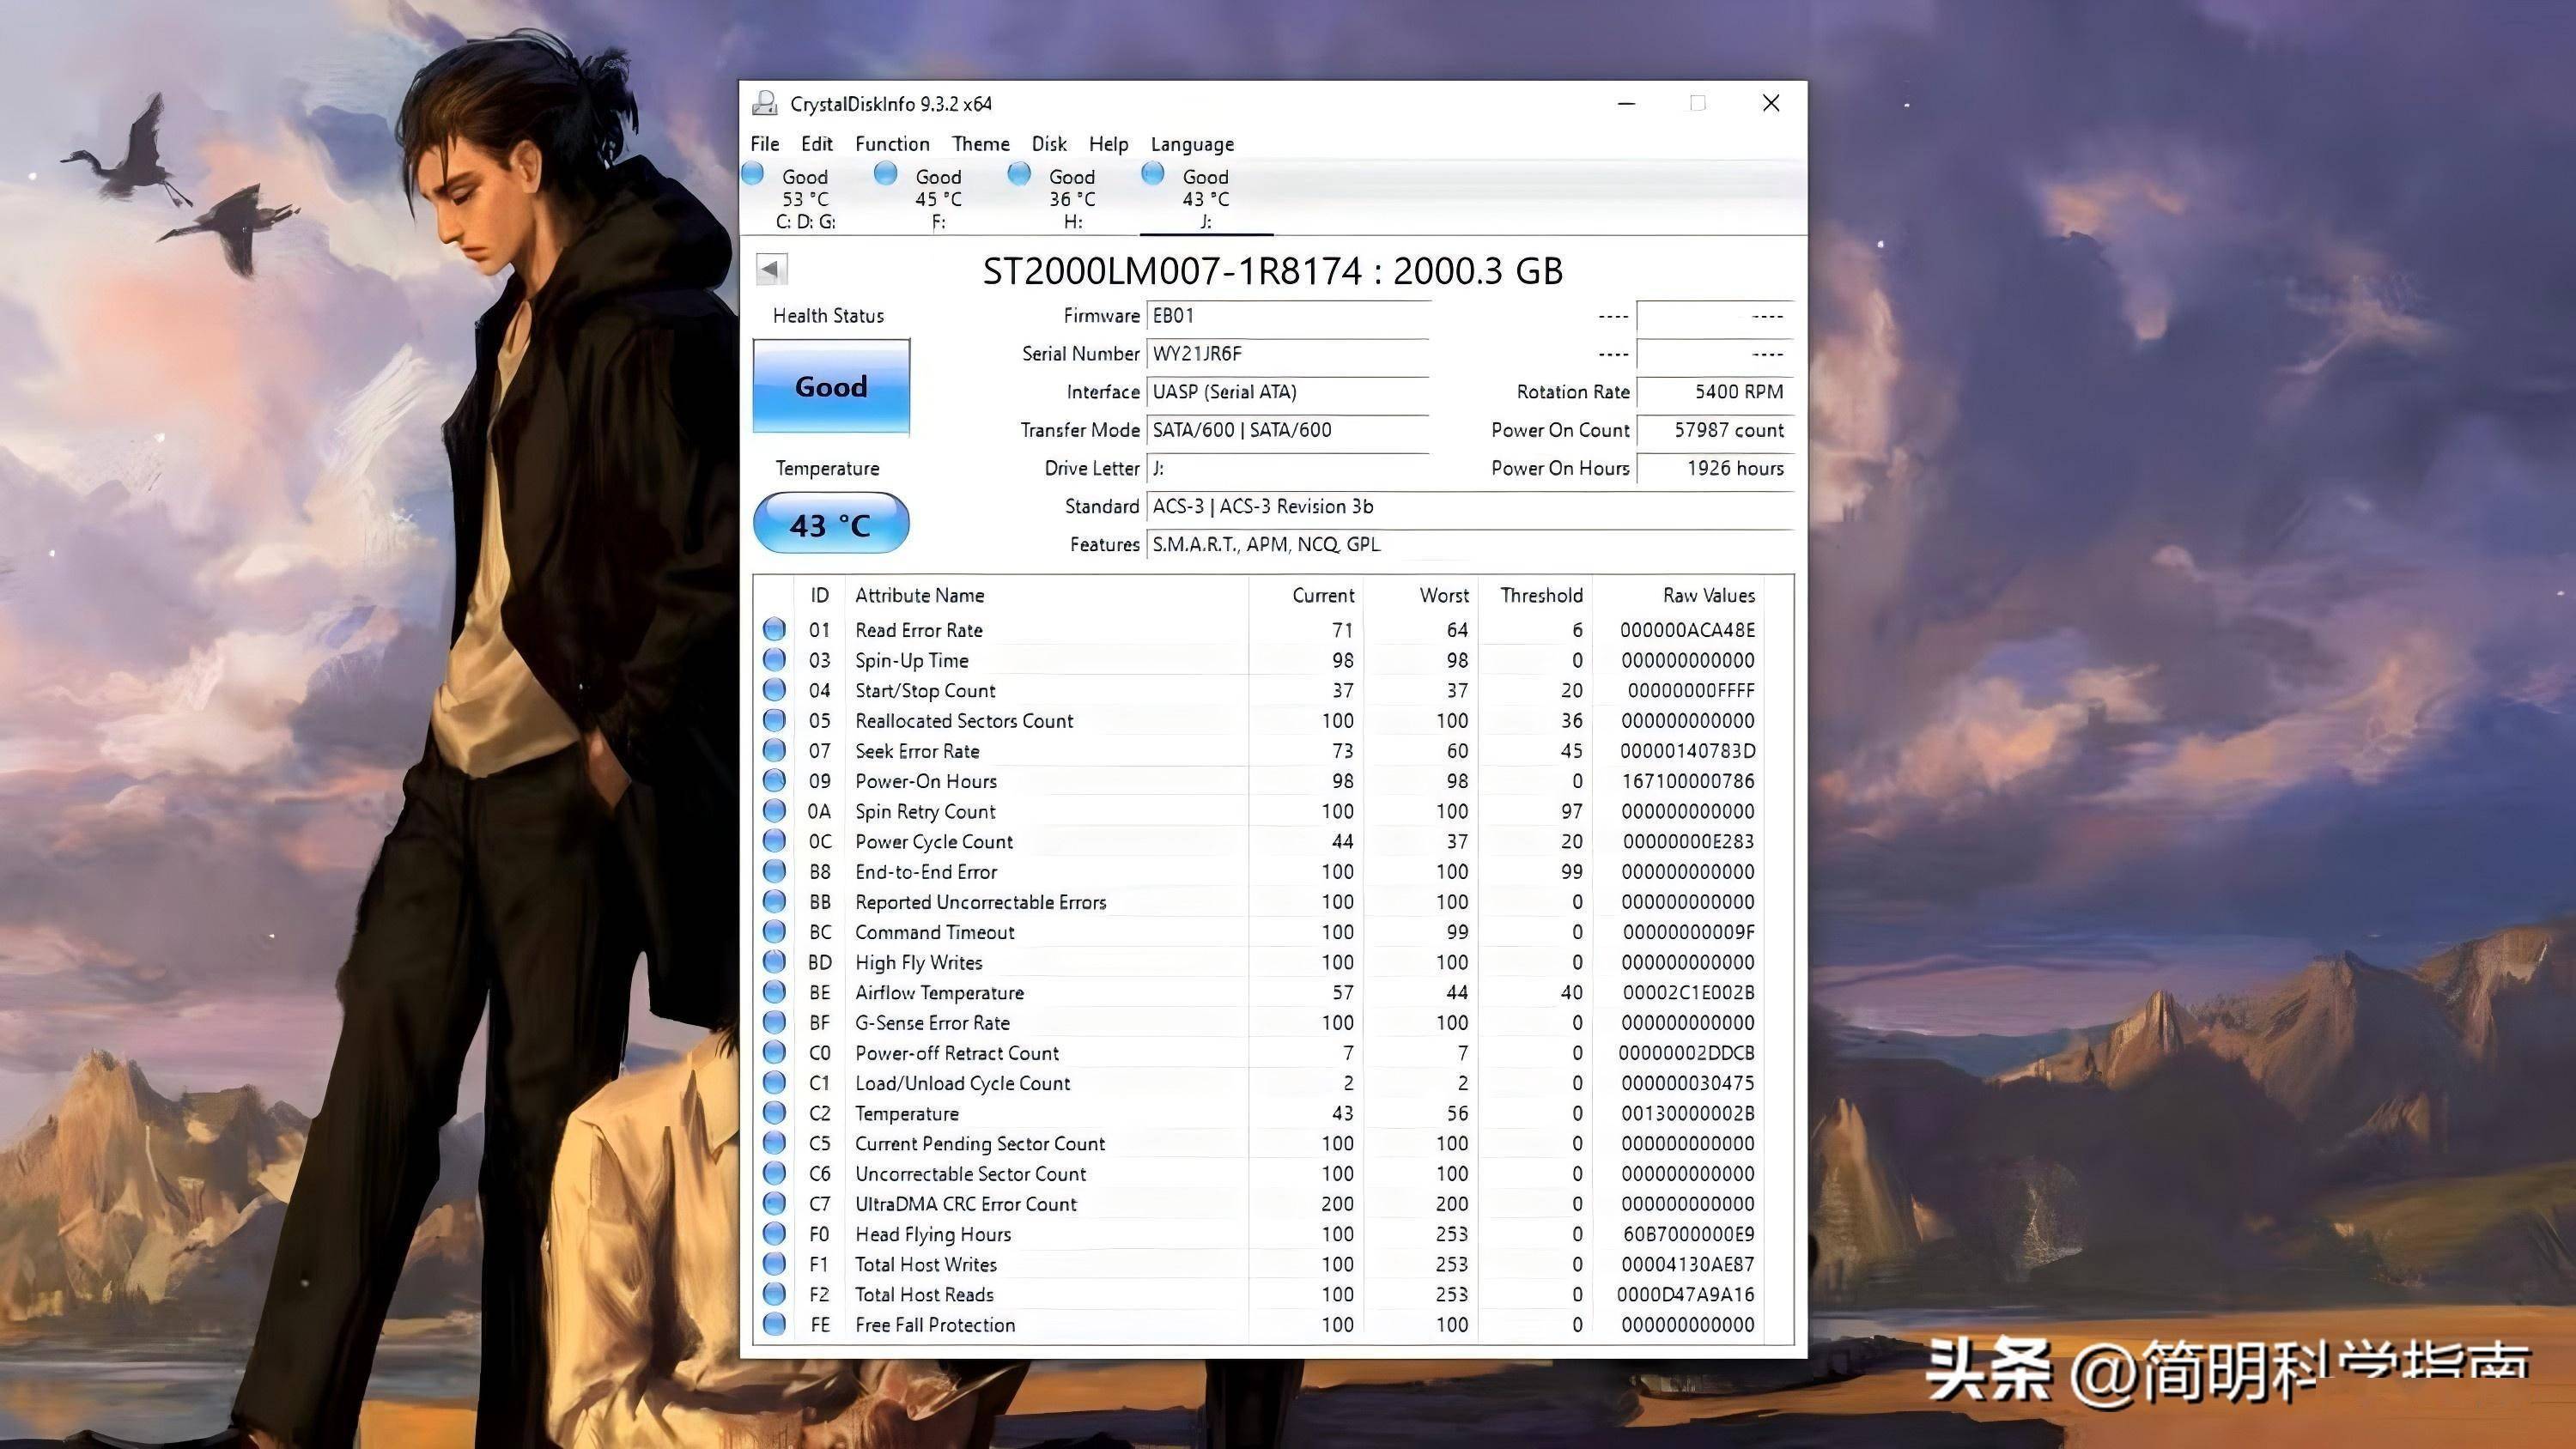This screenshot has width=2576, height=1449.
Task: Select the C: D: G: disk tab
Action: [805, 198]
